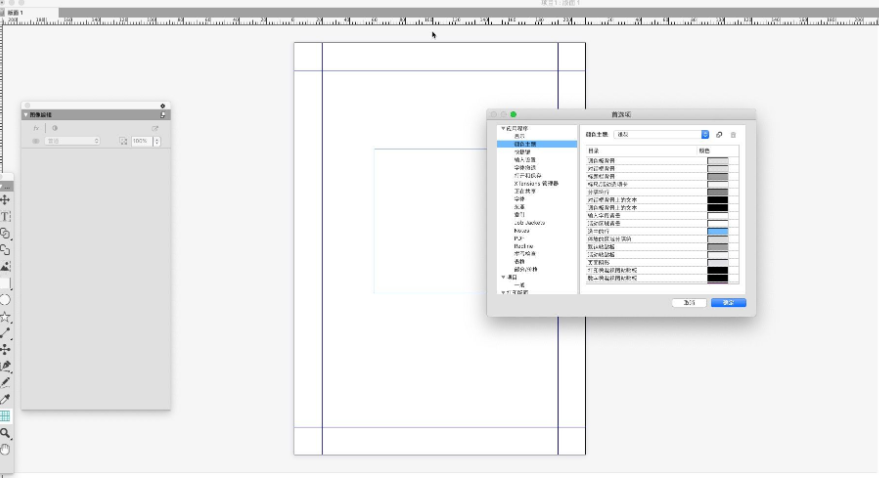
Task: Select 颜色主题 in the preferences tree
Action: [536, 144]
